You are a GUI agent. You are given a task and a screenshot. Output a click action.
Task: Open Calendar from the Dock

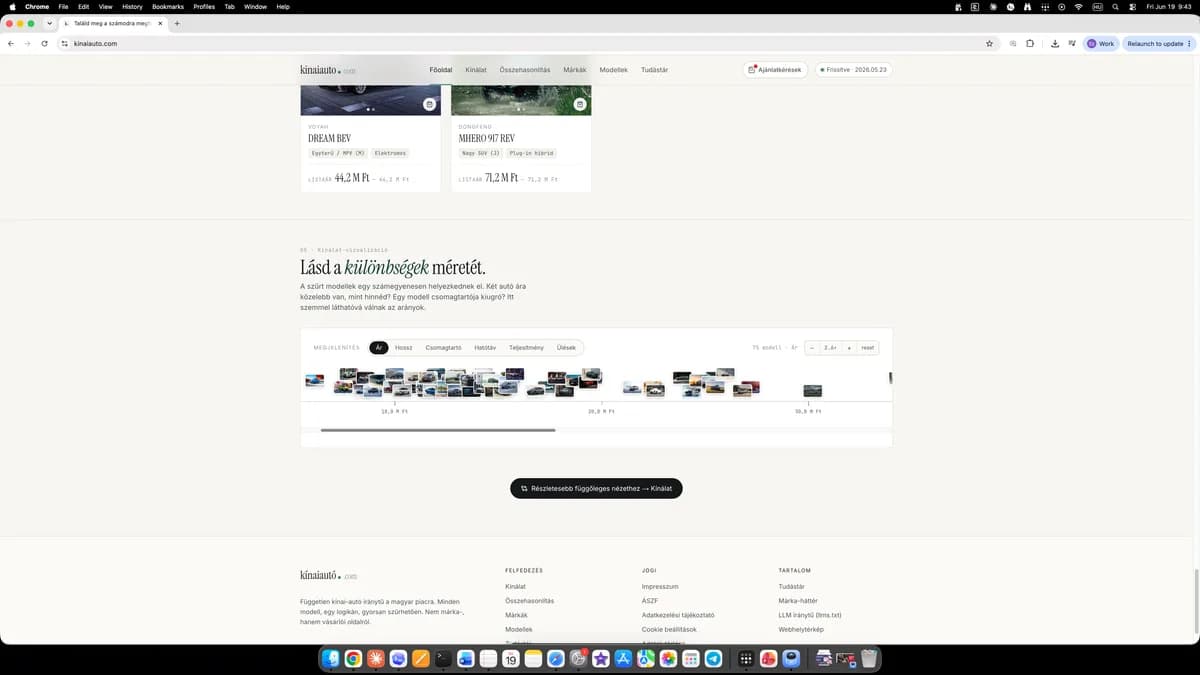(x=511, y=659)
